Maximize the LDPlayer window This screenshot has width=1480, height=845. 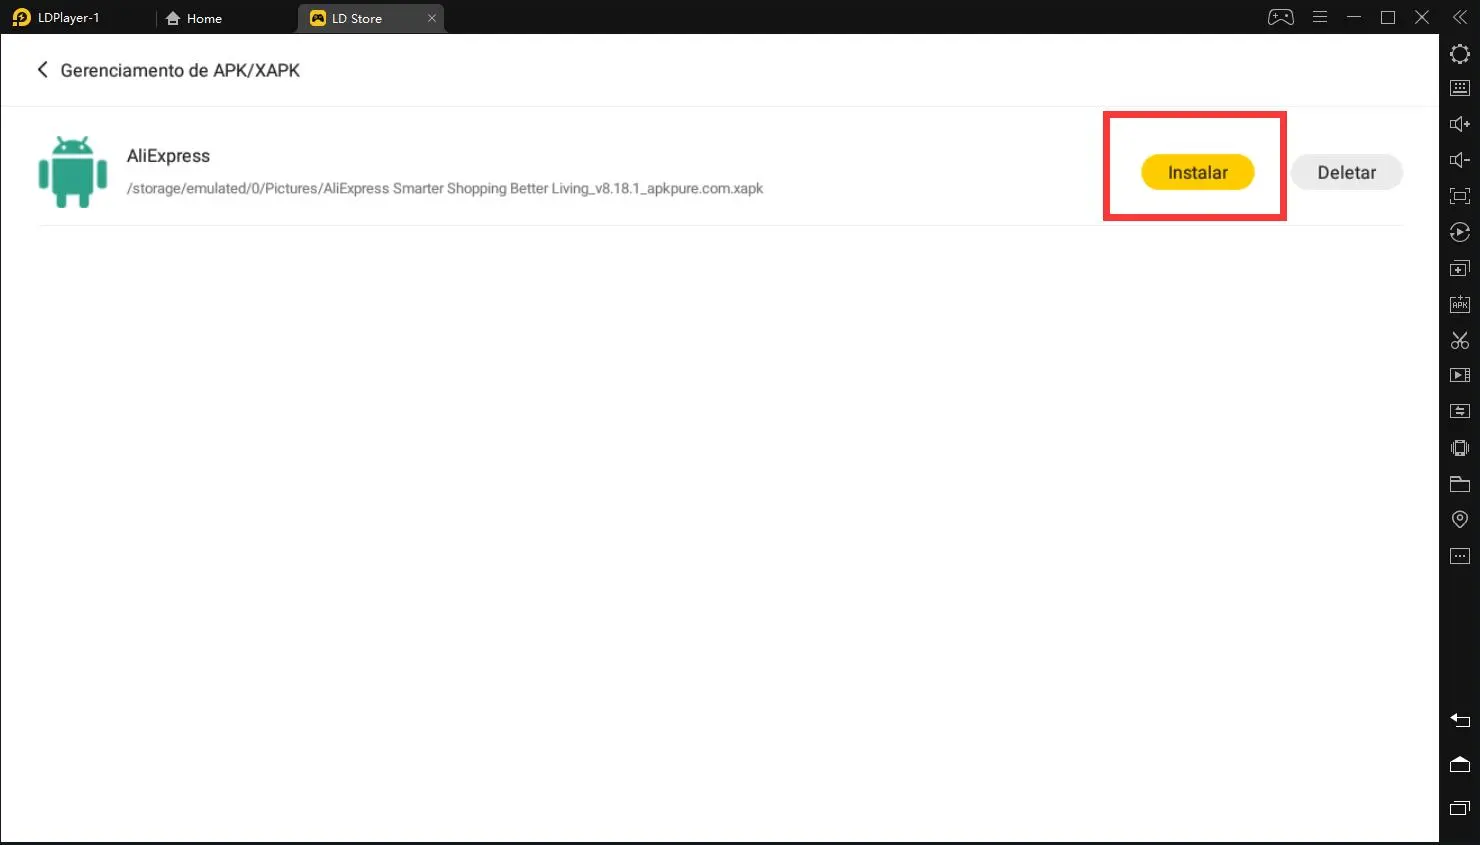1388,17
